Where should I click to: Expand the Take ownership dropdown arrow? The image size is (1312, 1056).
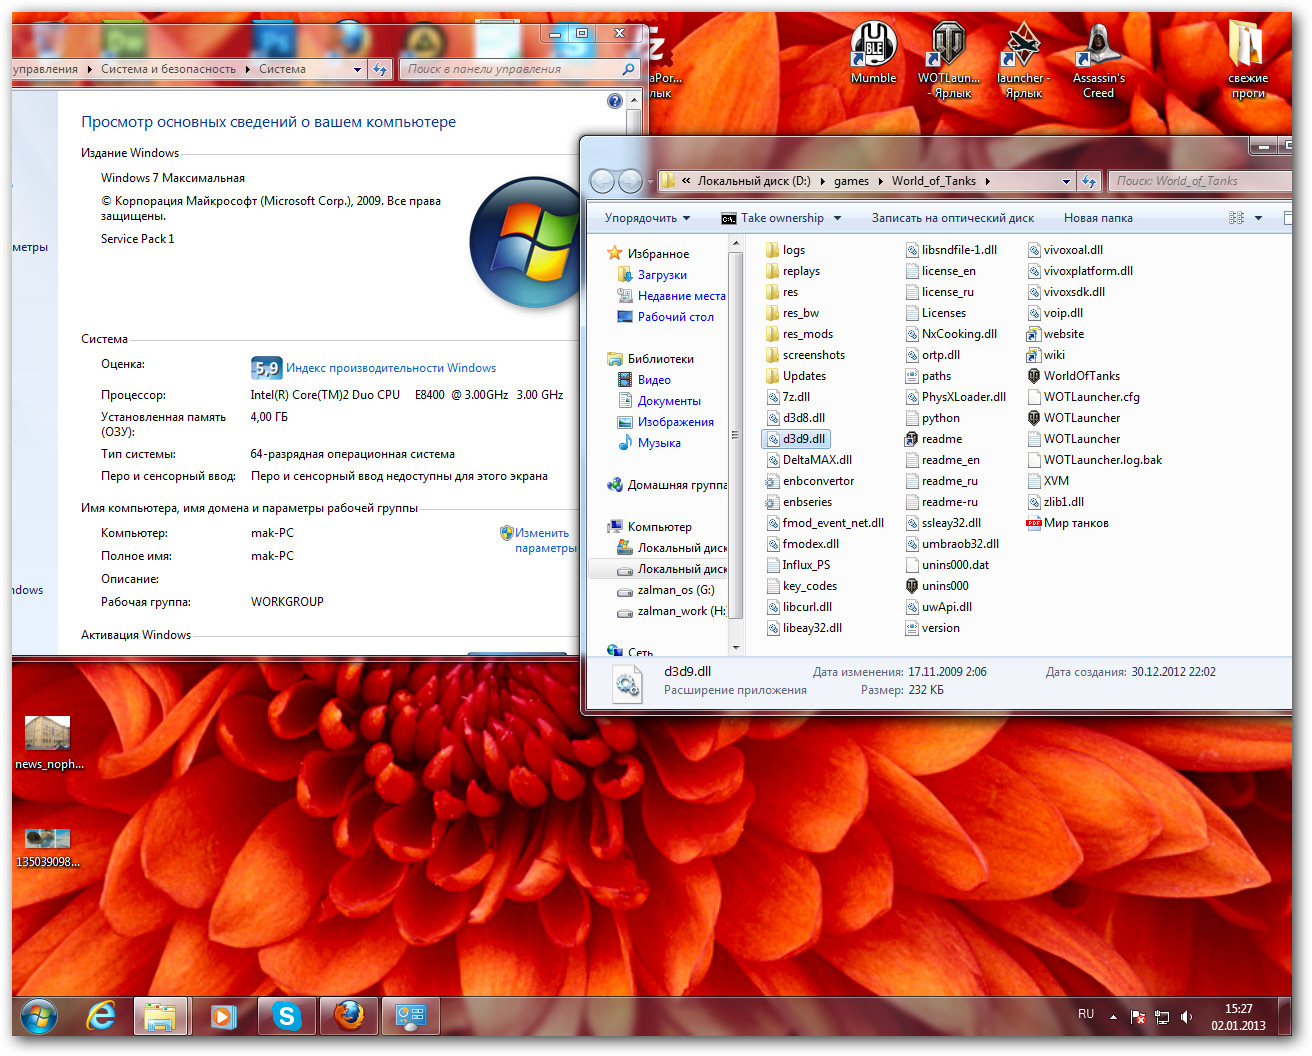pos(837,218)
